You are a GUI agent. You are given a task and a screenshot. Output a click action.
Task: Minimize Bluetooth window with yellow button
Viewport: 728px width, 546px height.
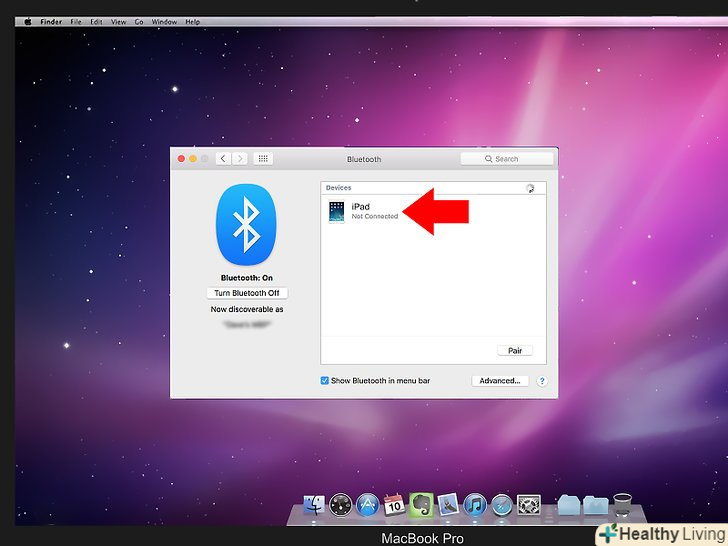click(x=193, y=159)
